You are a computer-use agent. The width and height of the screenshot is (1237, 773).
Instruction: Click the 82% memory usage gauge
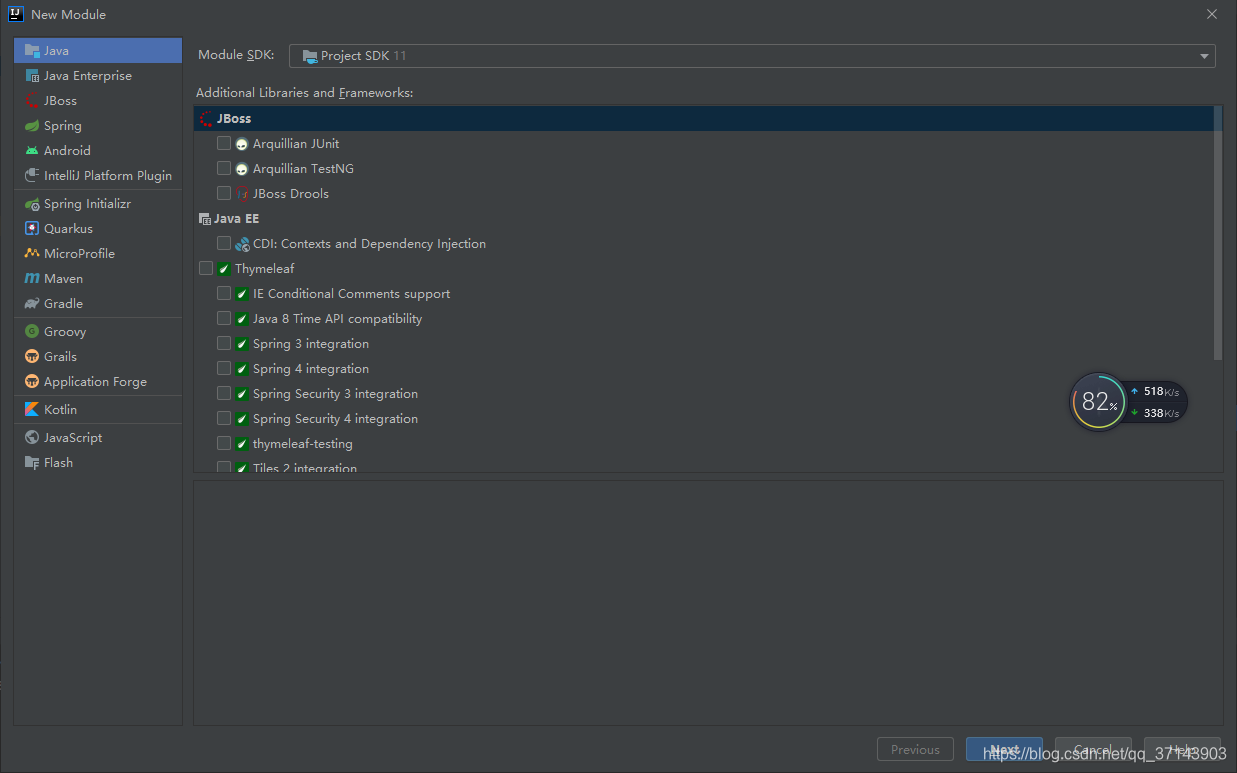pos(1098,402)
